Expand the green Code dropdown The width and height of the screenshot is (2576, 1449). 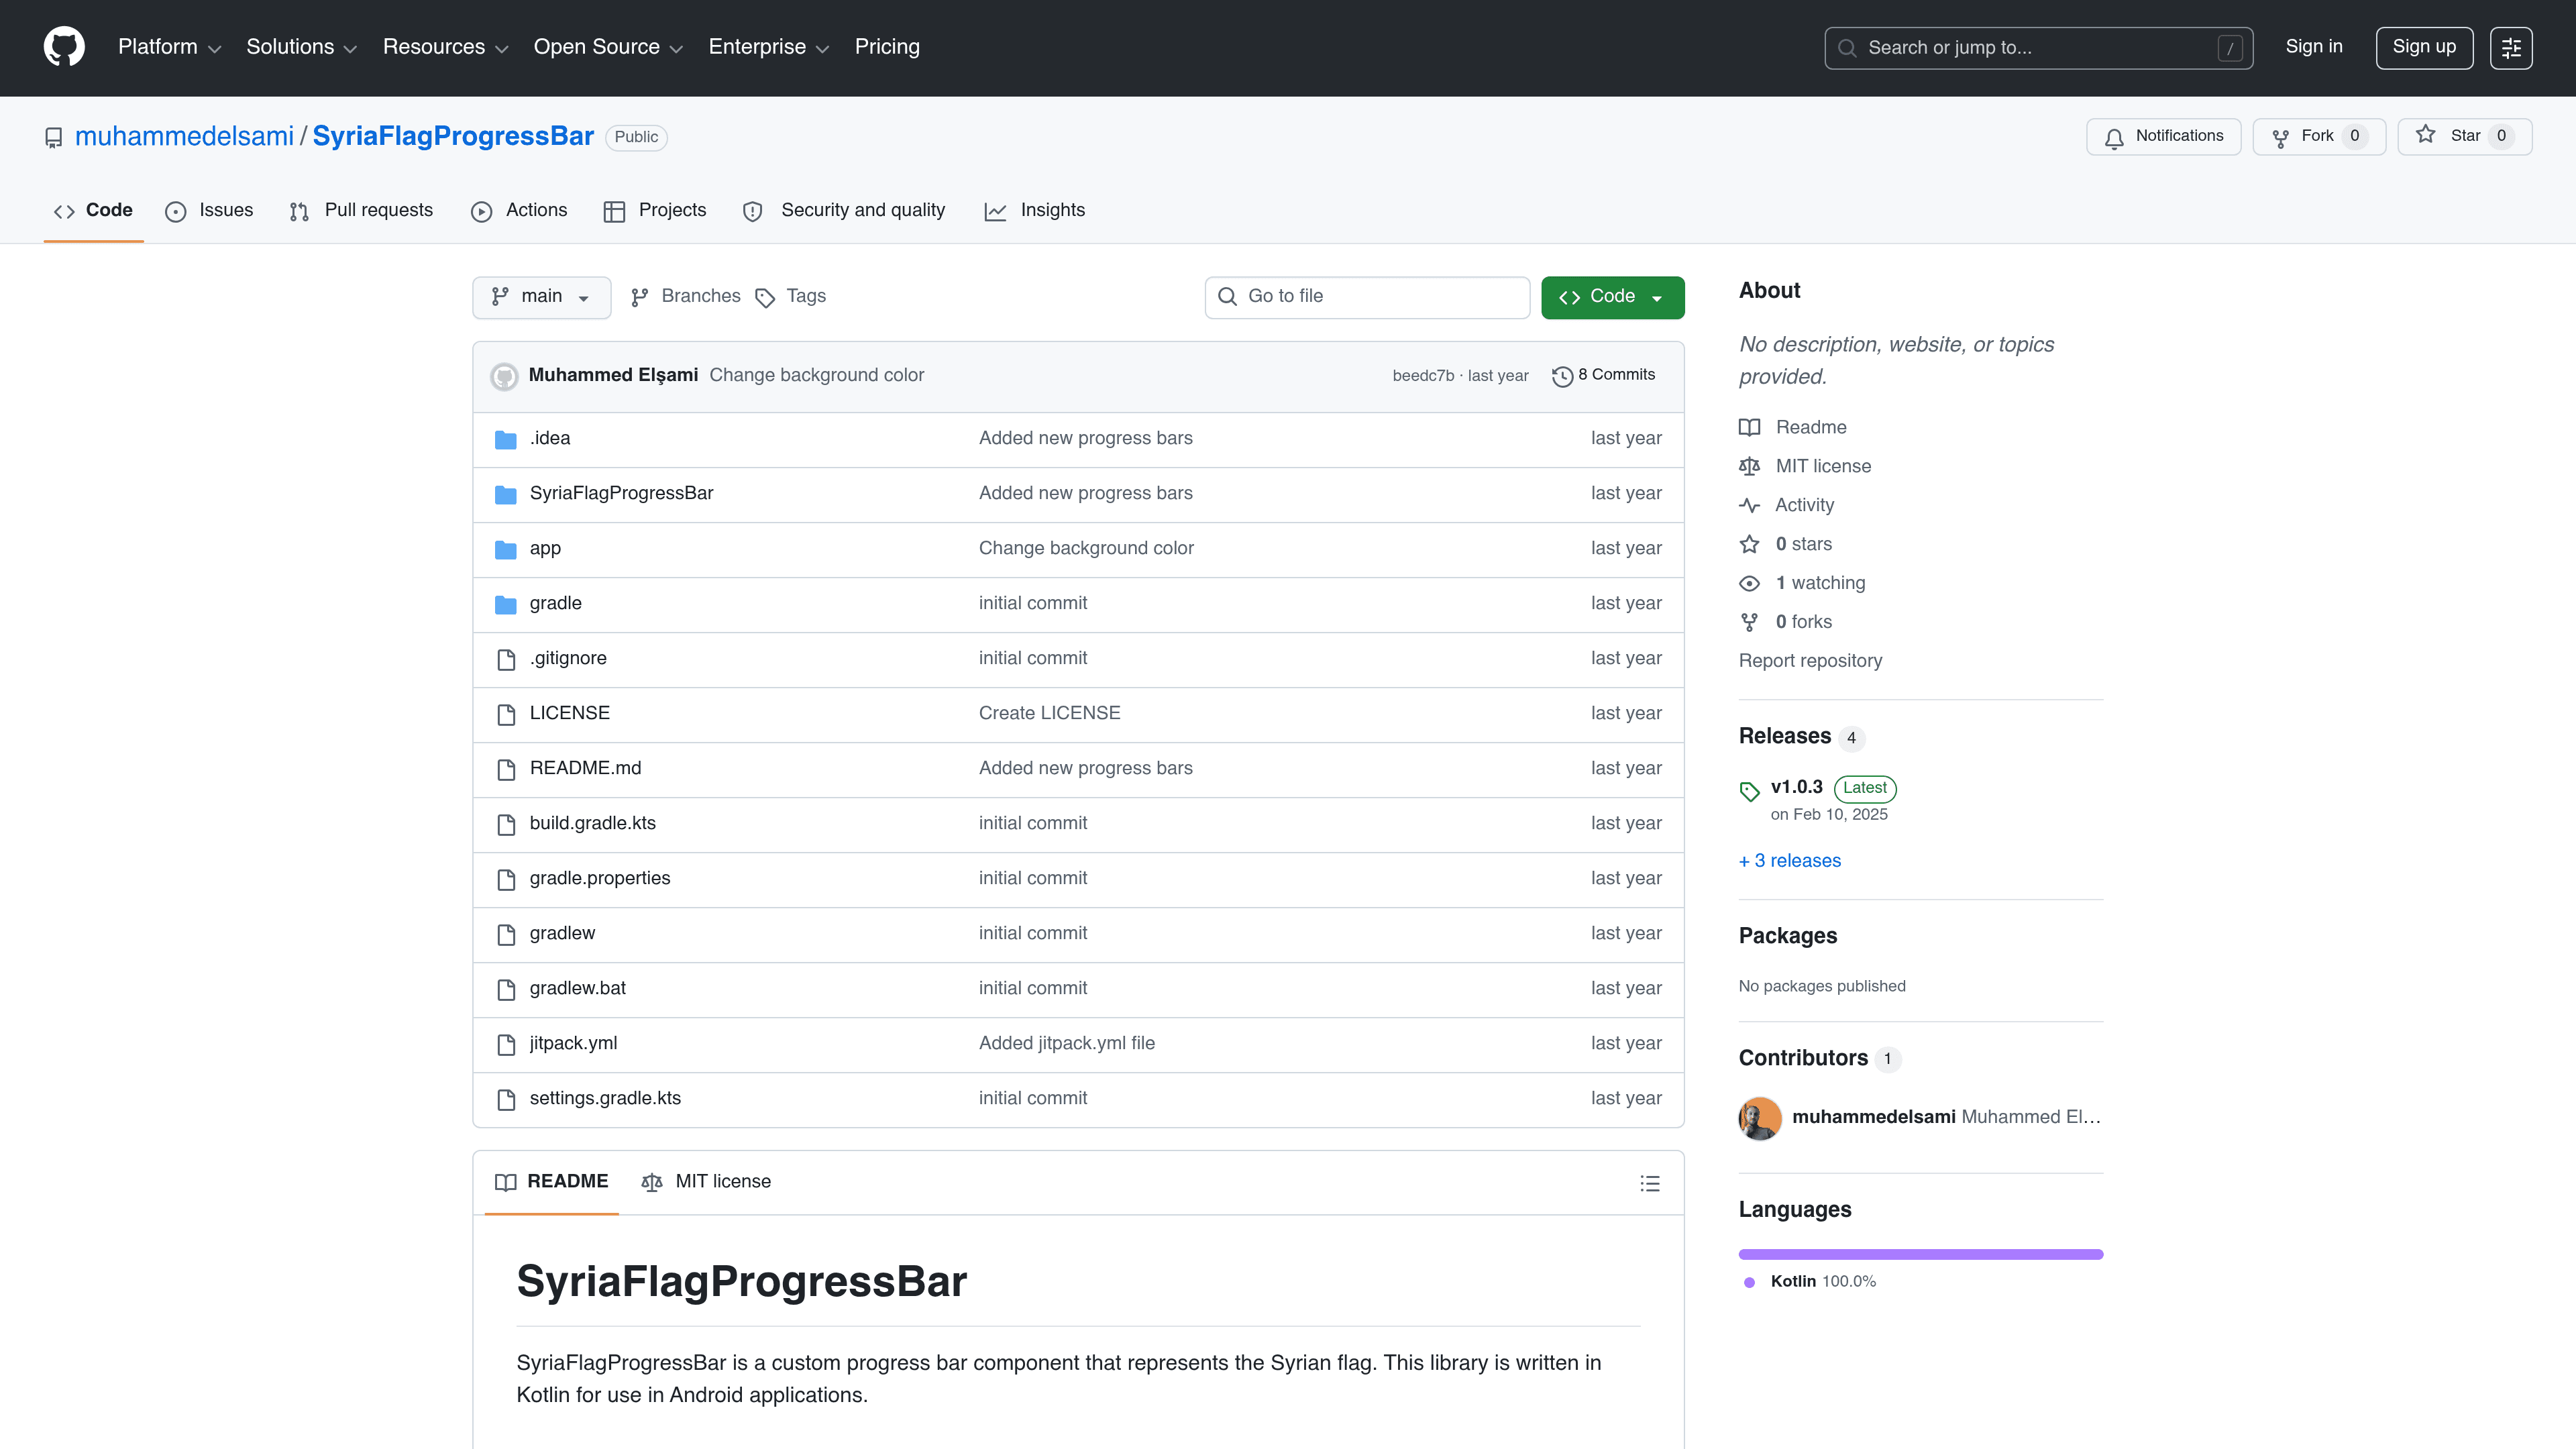(x=1612, y=297)
